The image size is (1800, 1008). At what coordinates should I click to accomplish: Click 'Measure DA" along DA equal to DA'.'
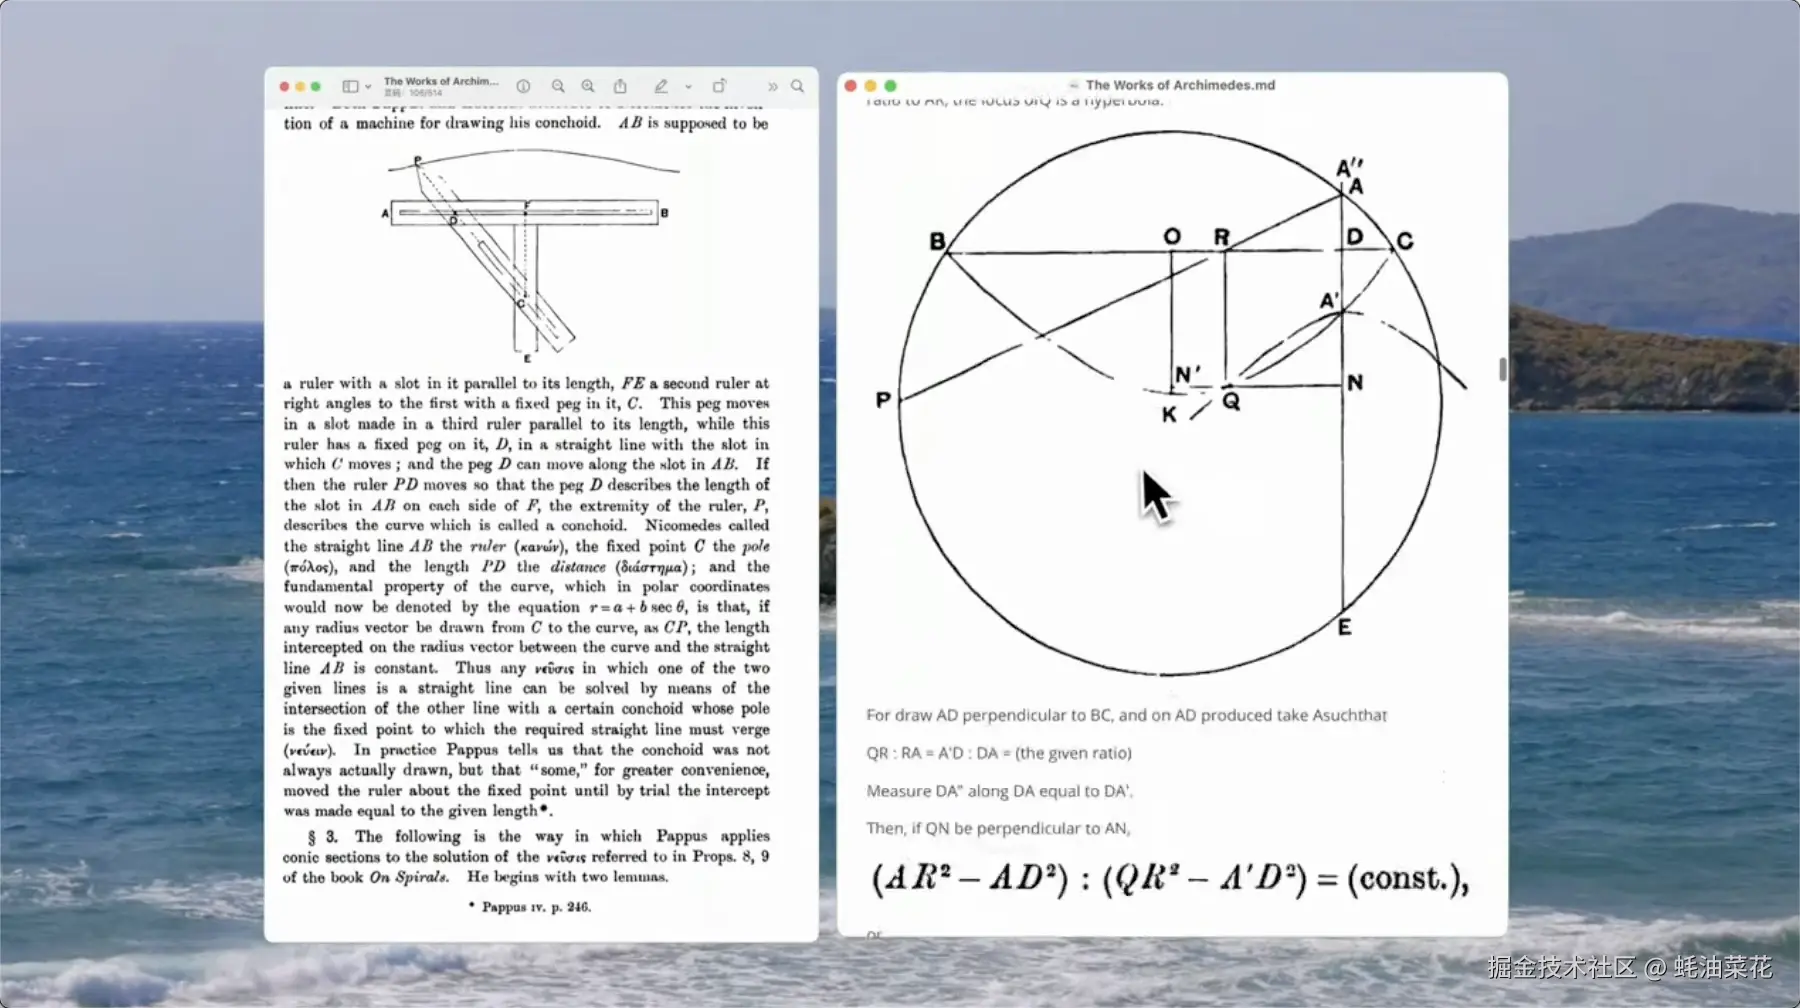(x=999, y=791)
